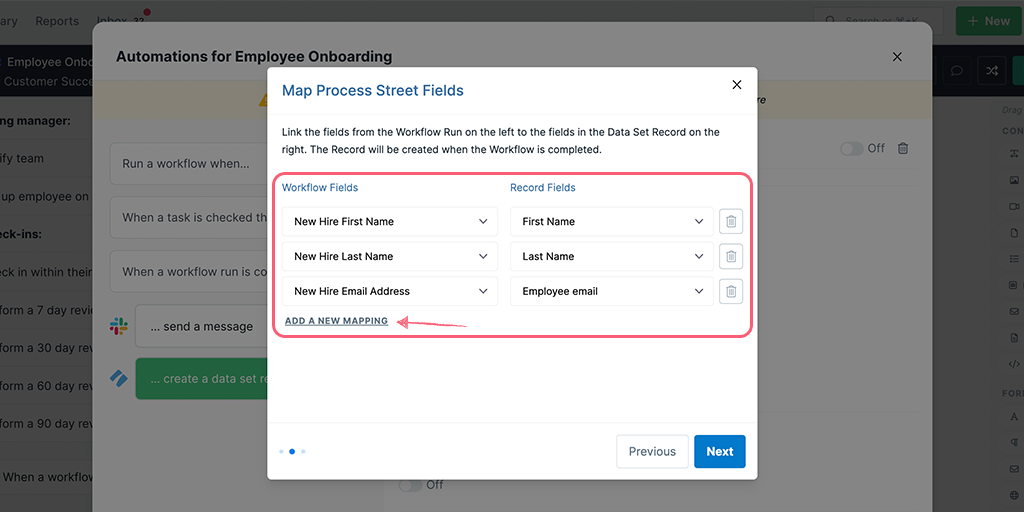Click the Workflow Fields column heading
The width and height of the screenshot is (1024, 512).
pos(320,187)
